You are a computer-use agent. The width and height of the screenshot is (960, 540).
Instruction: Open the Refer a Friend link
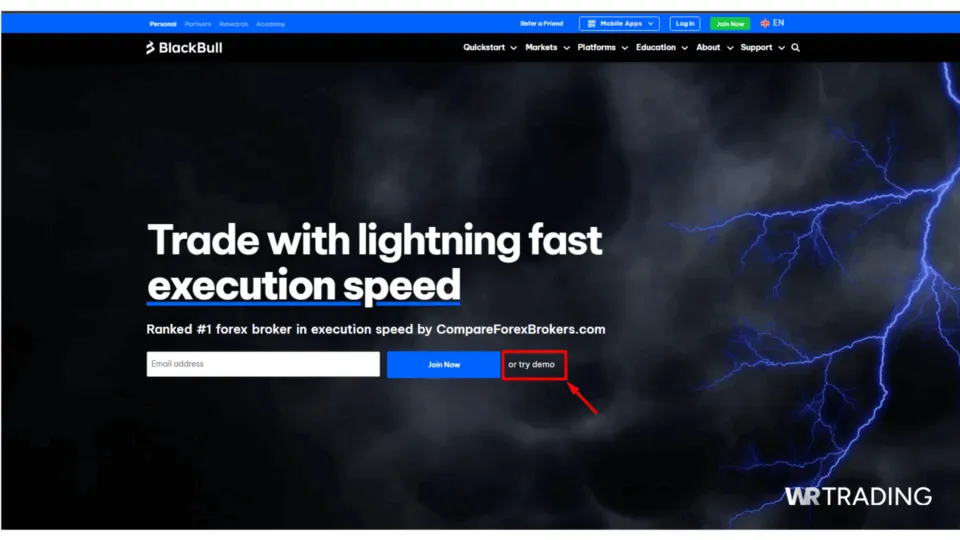(541, 24)
